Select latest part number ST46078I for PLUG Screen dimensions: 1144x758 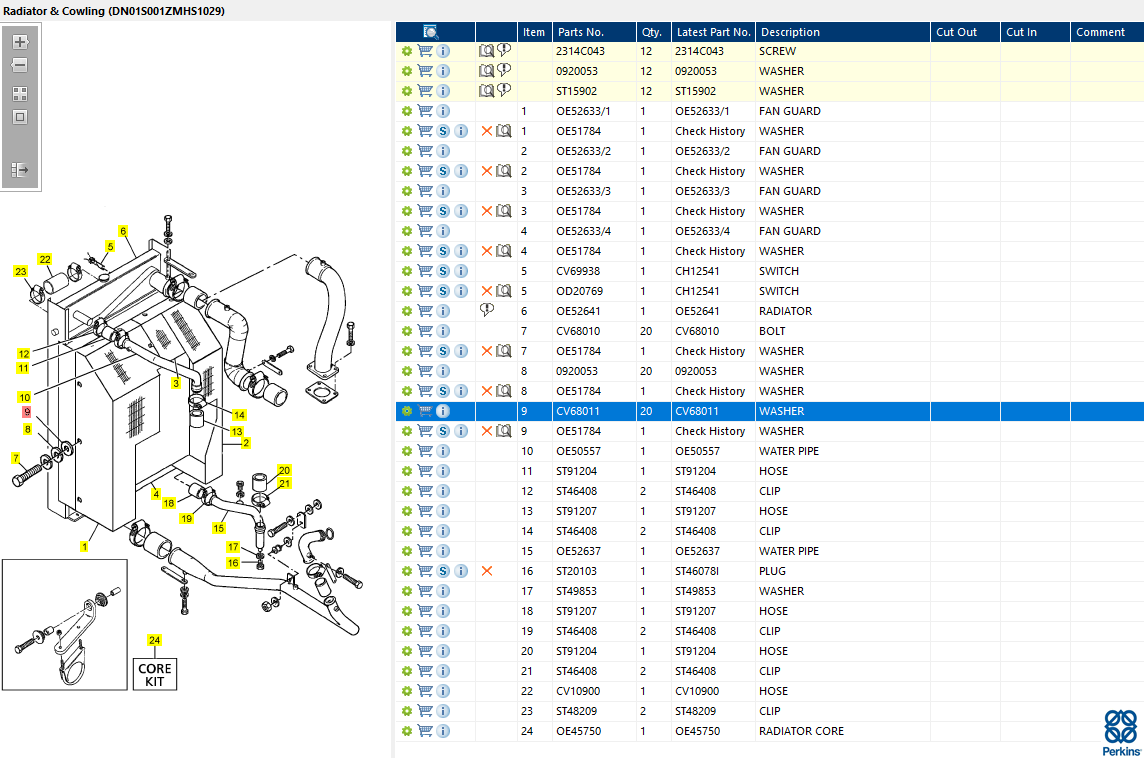tap(697, 571)
